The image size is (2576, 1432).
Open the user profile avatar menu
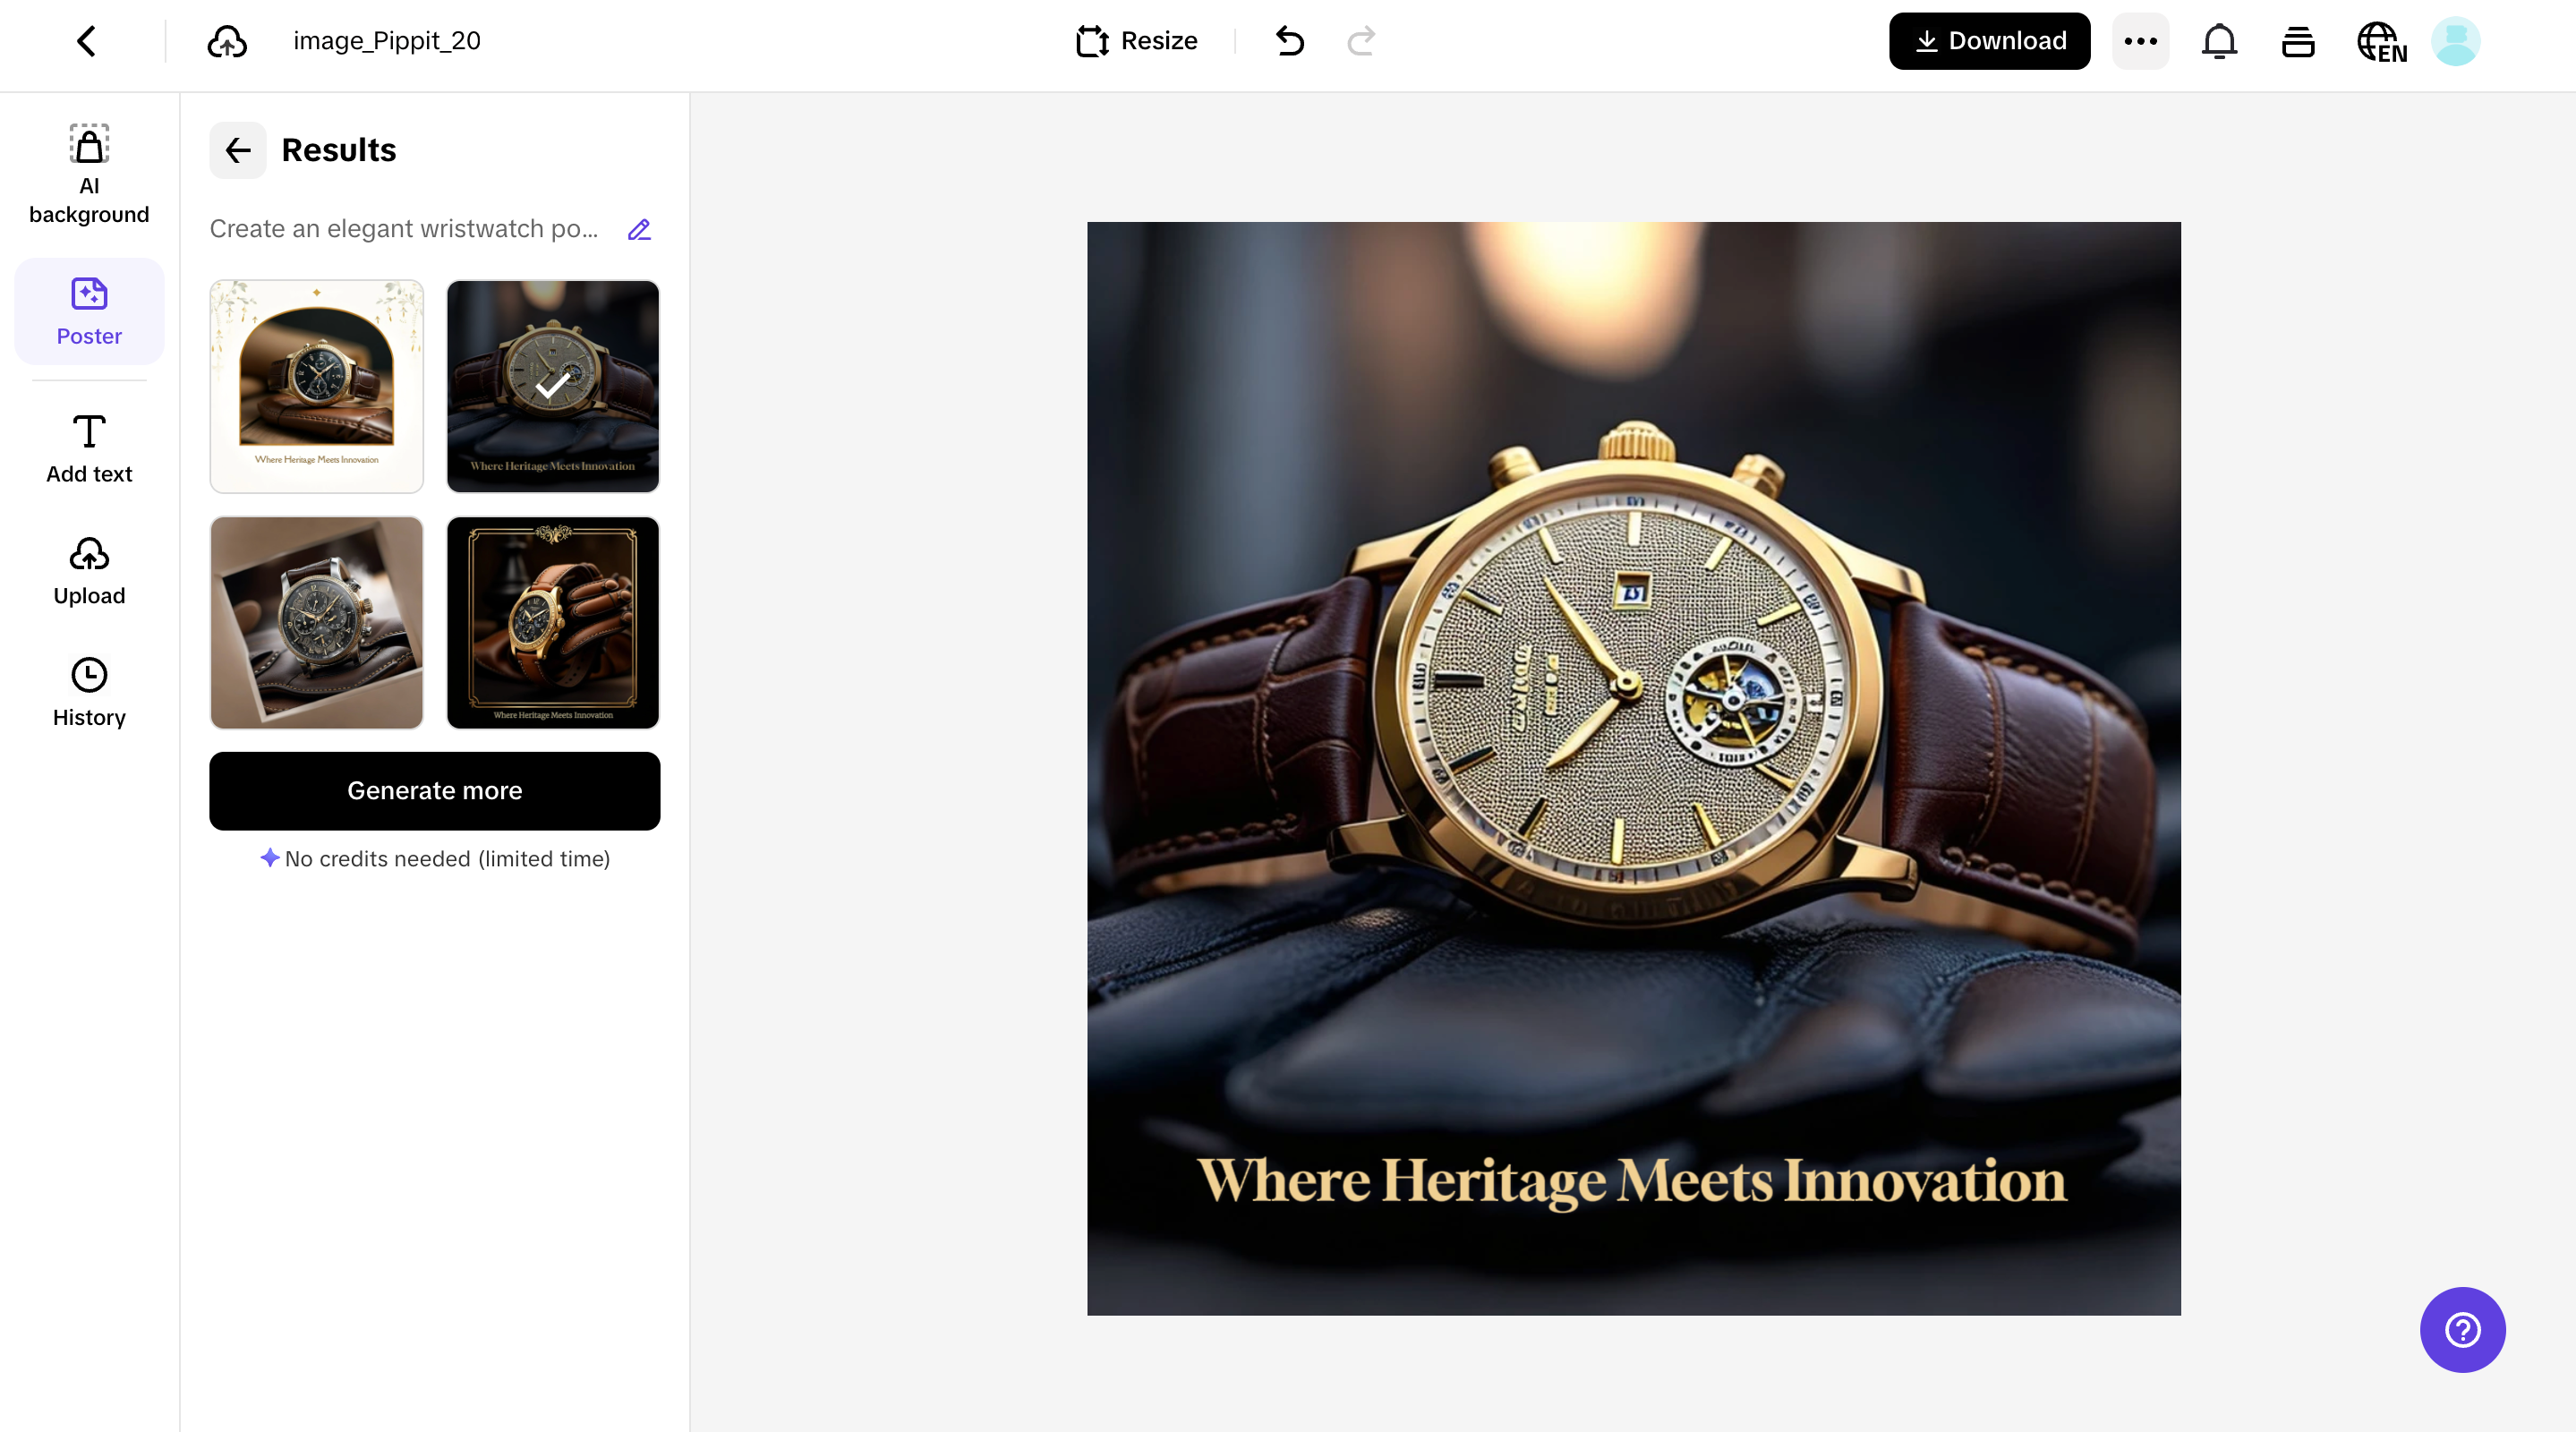pyautogui.click(x=2455, y=41)
